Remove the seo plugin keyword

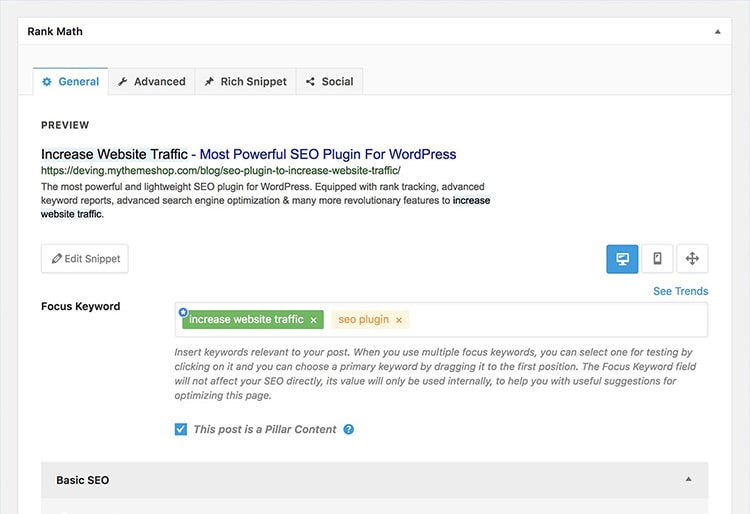399,320
